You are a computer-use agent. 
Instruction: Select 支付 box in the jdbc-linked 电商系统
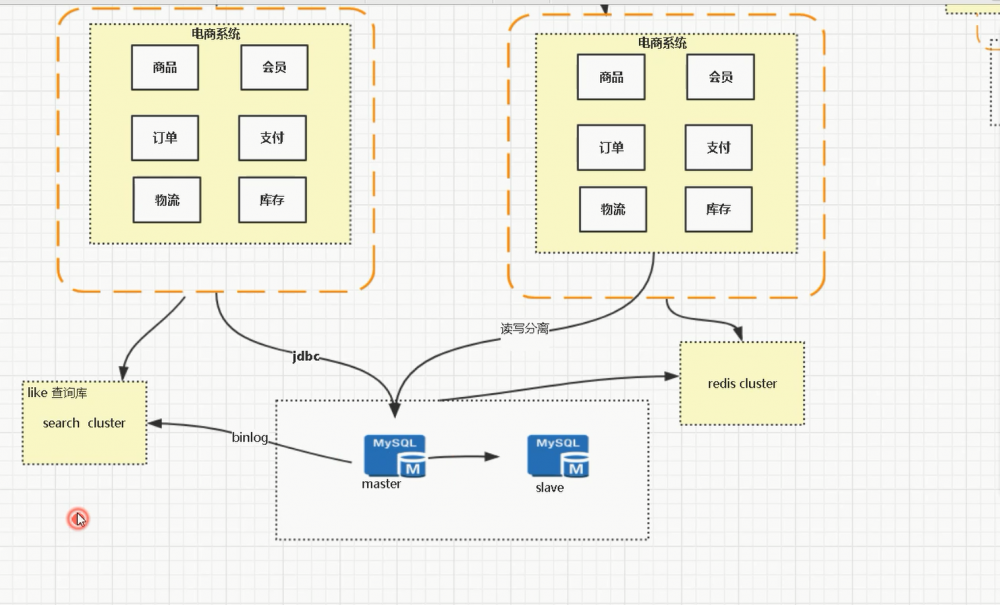[272, 138]
